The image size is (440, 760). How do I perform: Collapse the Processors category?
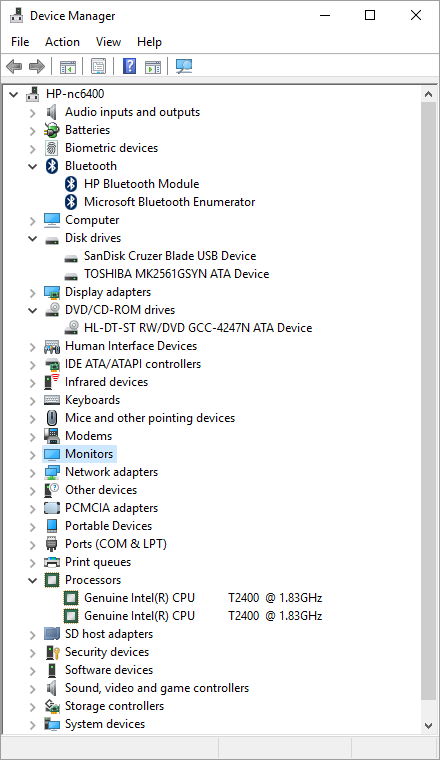pos(32,580)
